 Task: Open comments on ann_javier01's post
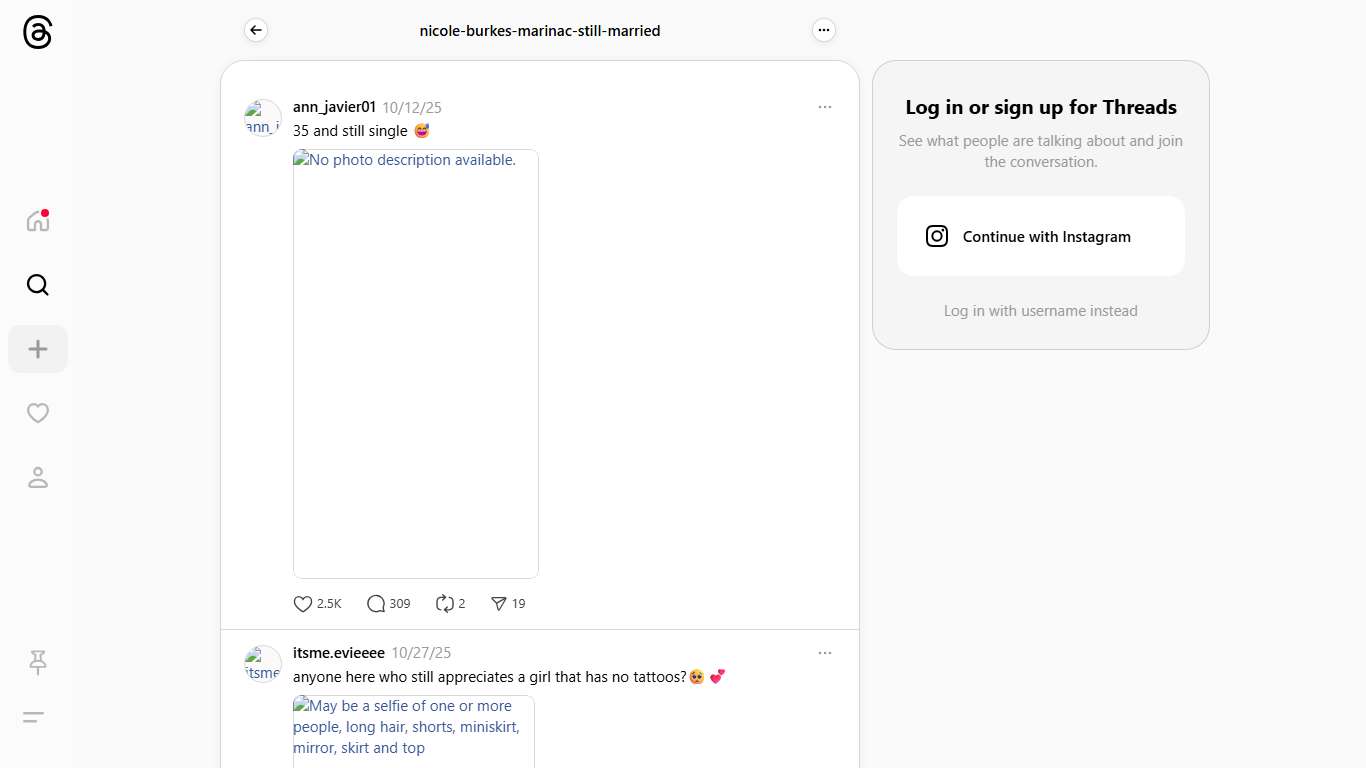376,604
